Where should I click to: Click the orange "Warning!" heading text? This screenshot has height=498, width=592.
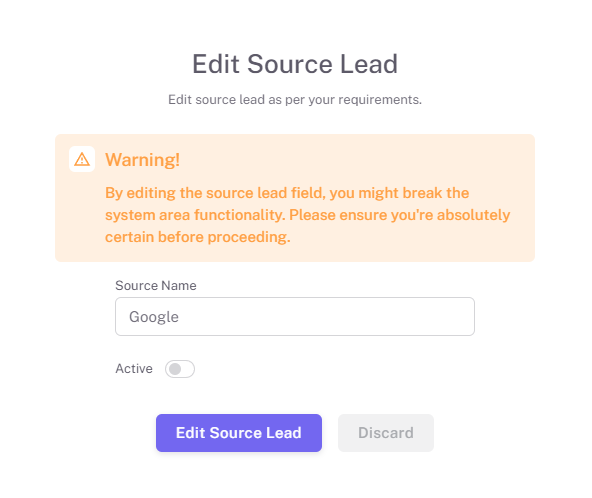(x=142, y=160)
